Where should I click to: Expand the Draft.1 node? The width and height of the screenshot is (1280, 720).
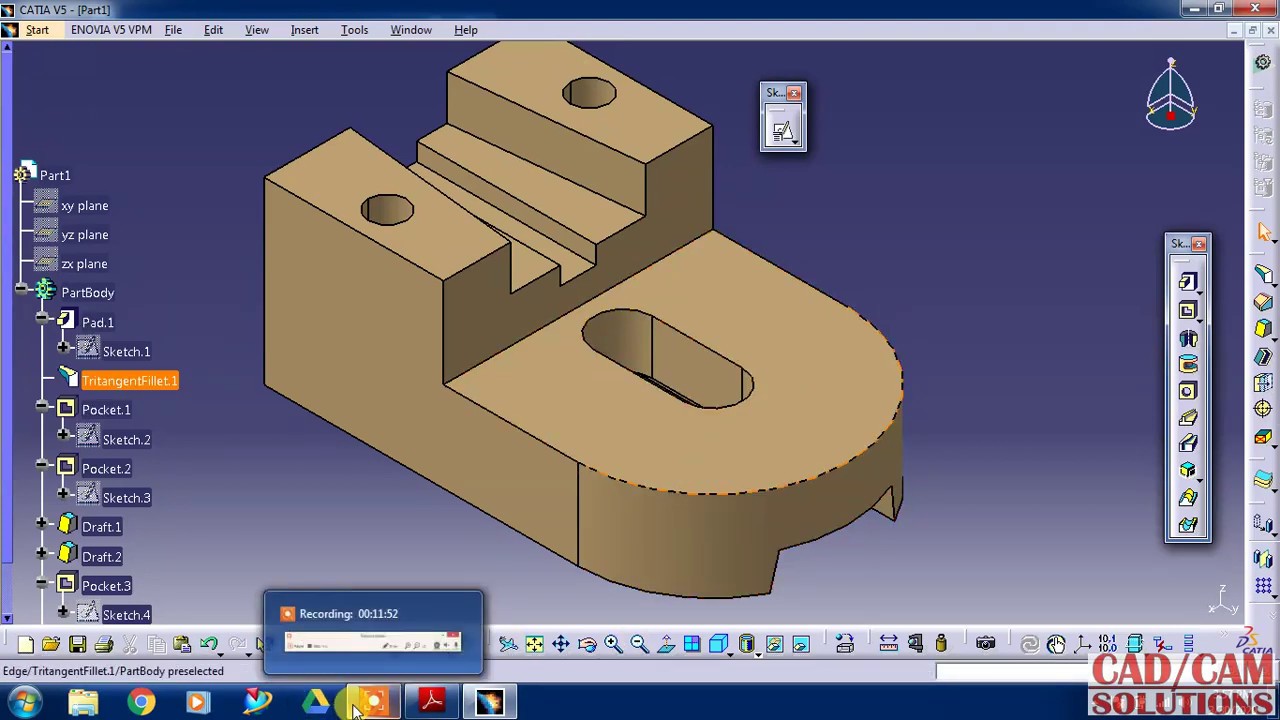click(x=41, y=525)
